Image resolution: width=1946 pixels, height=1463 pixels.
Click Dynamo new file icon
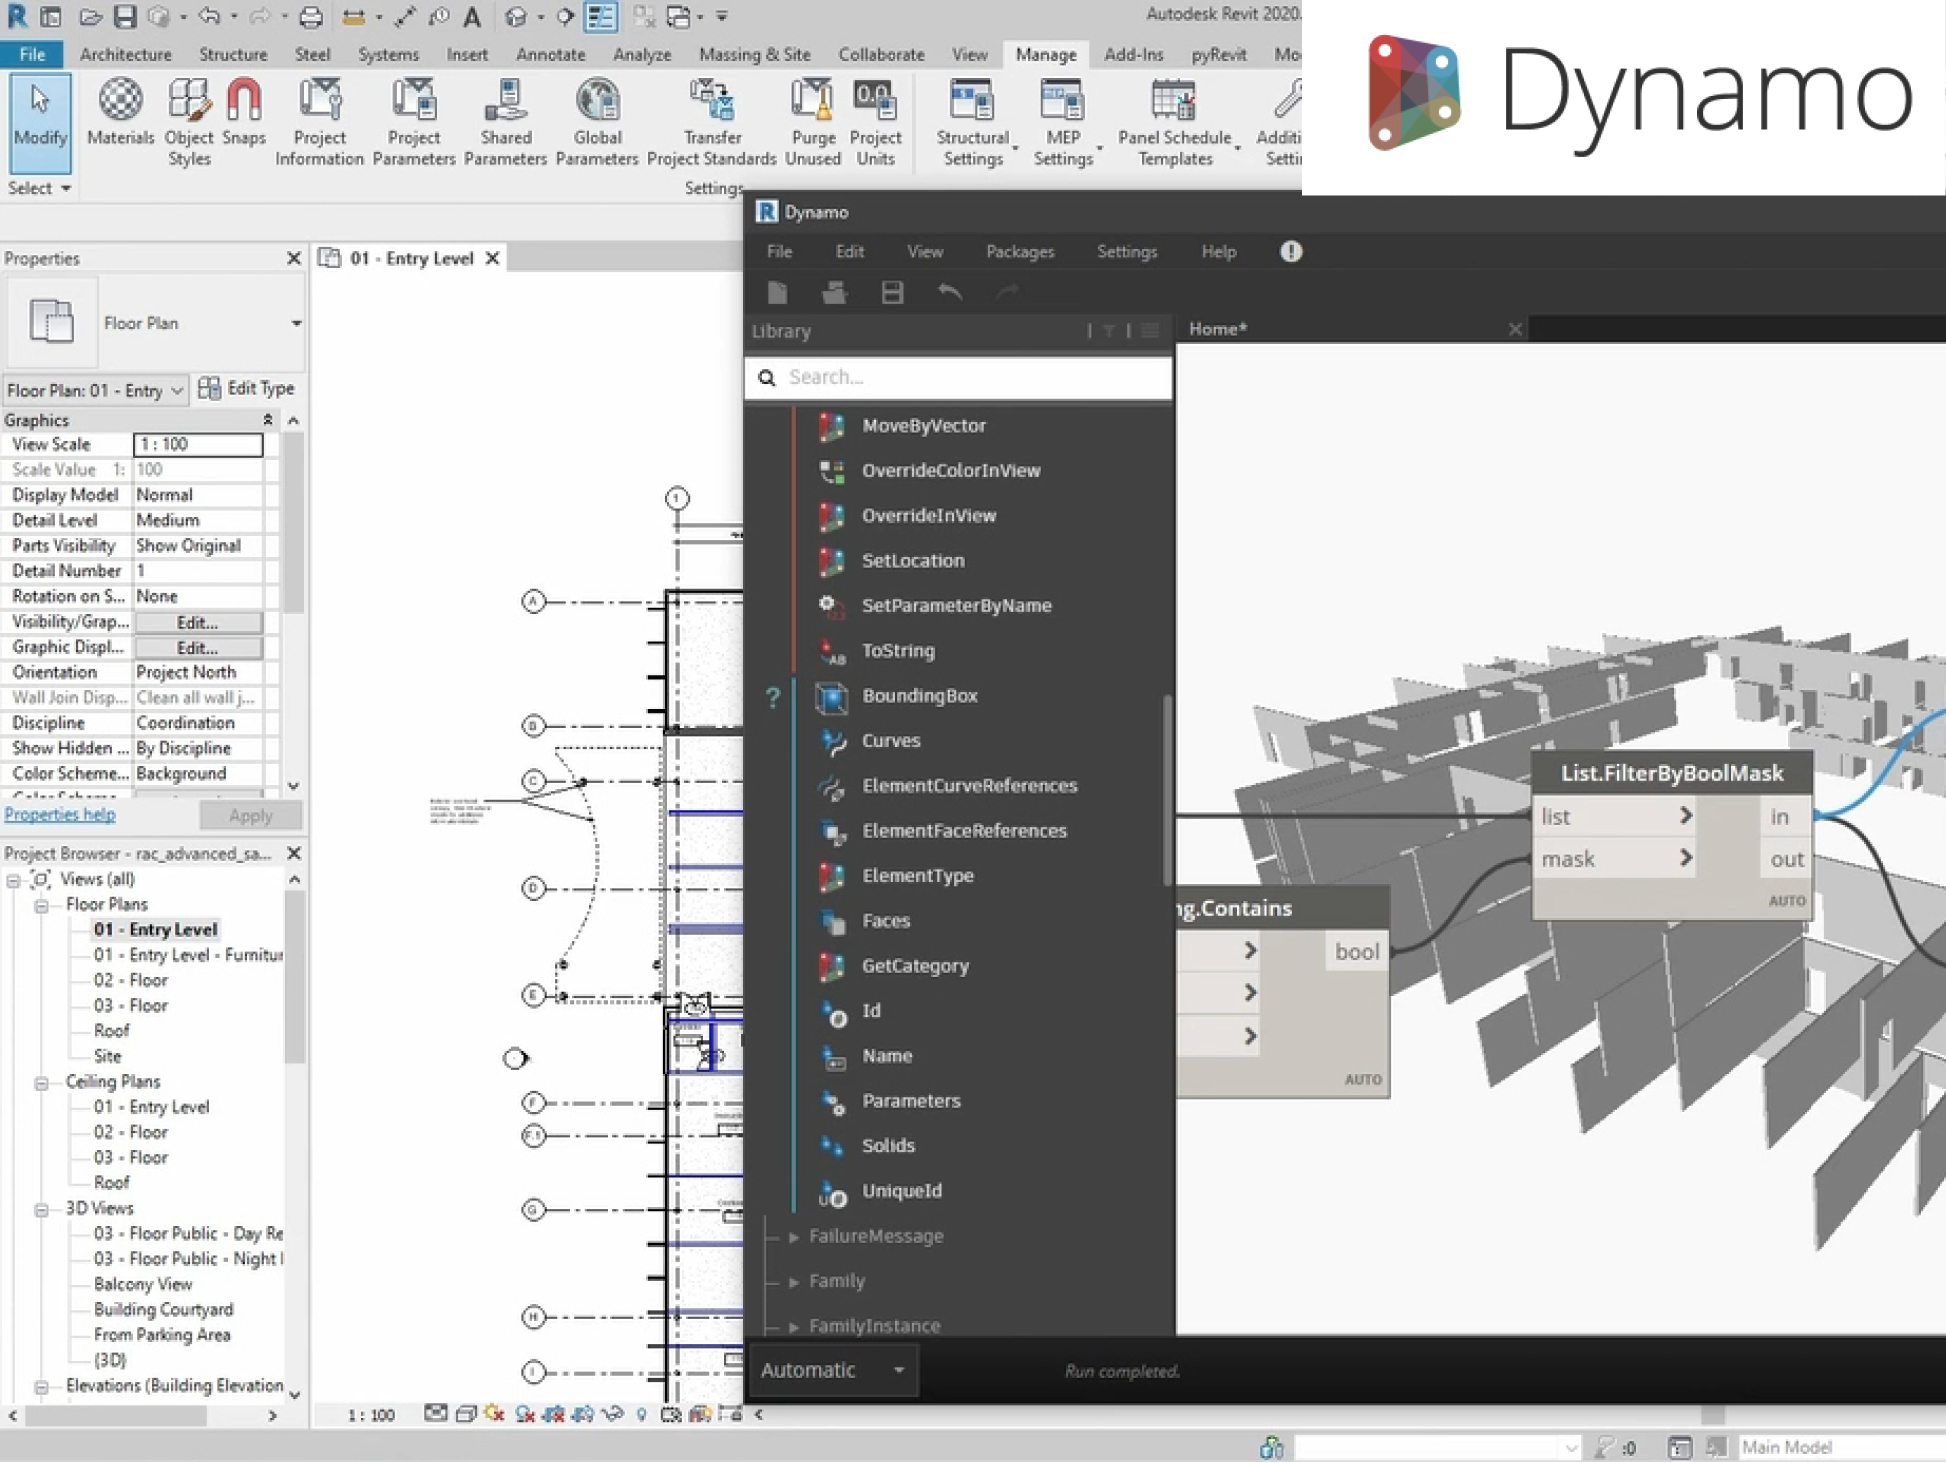777,292
